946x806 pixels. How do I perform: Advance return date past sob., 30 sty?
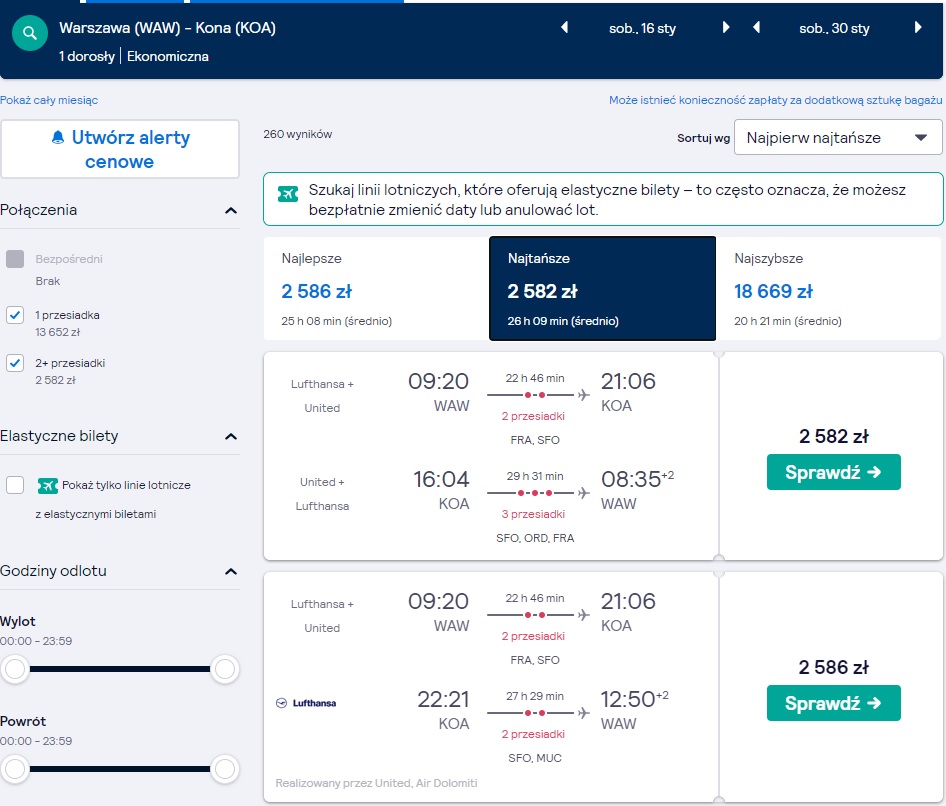pyautogui.click(x=918, y=27)
